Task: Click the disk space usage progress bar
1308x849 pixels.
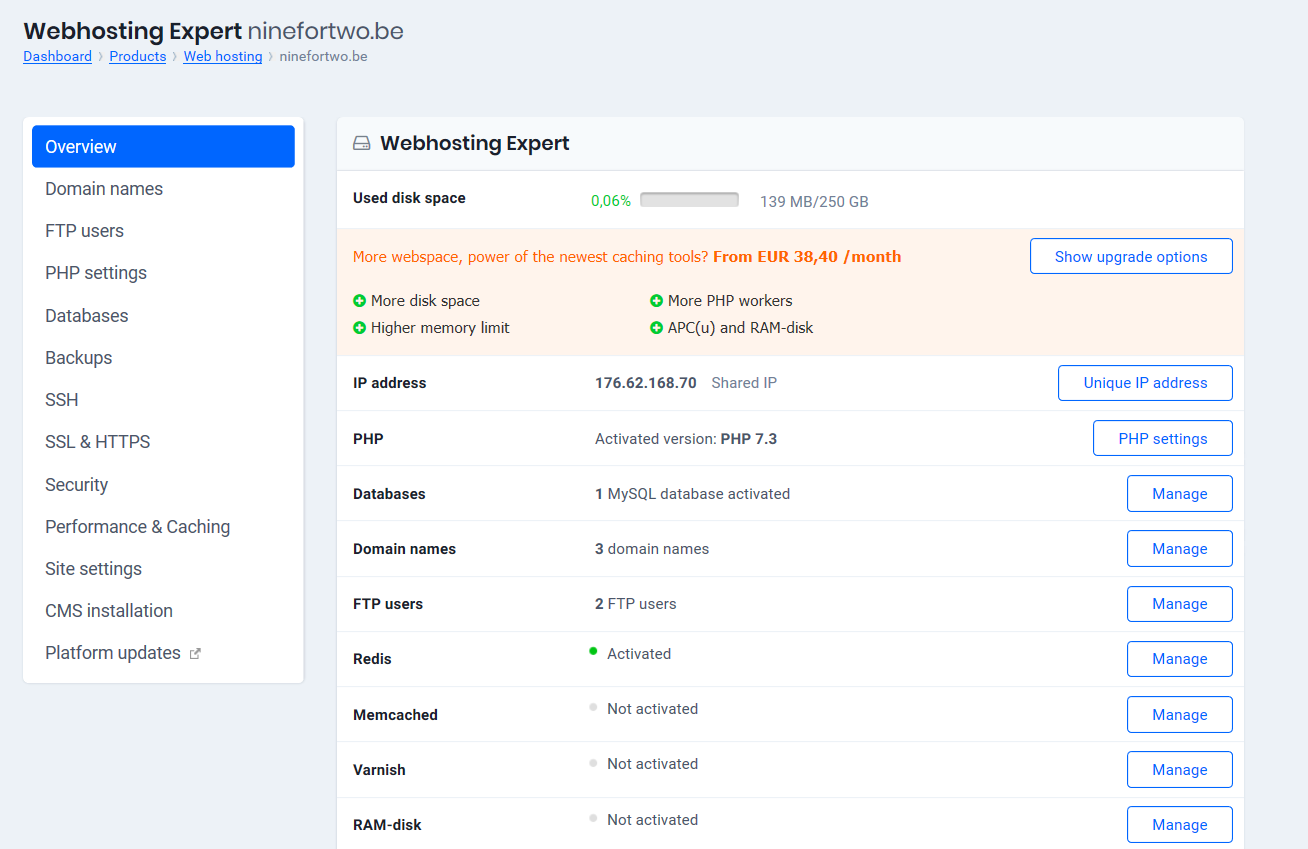Action: 689,198
